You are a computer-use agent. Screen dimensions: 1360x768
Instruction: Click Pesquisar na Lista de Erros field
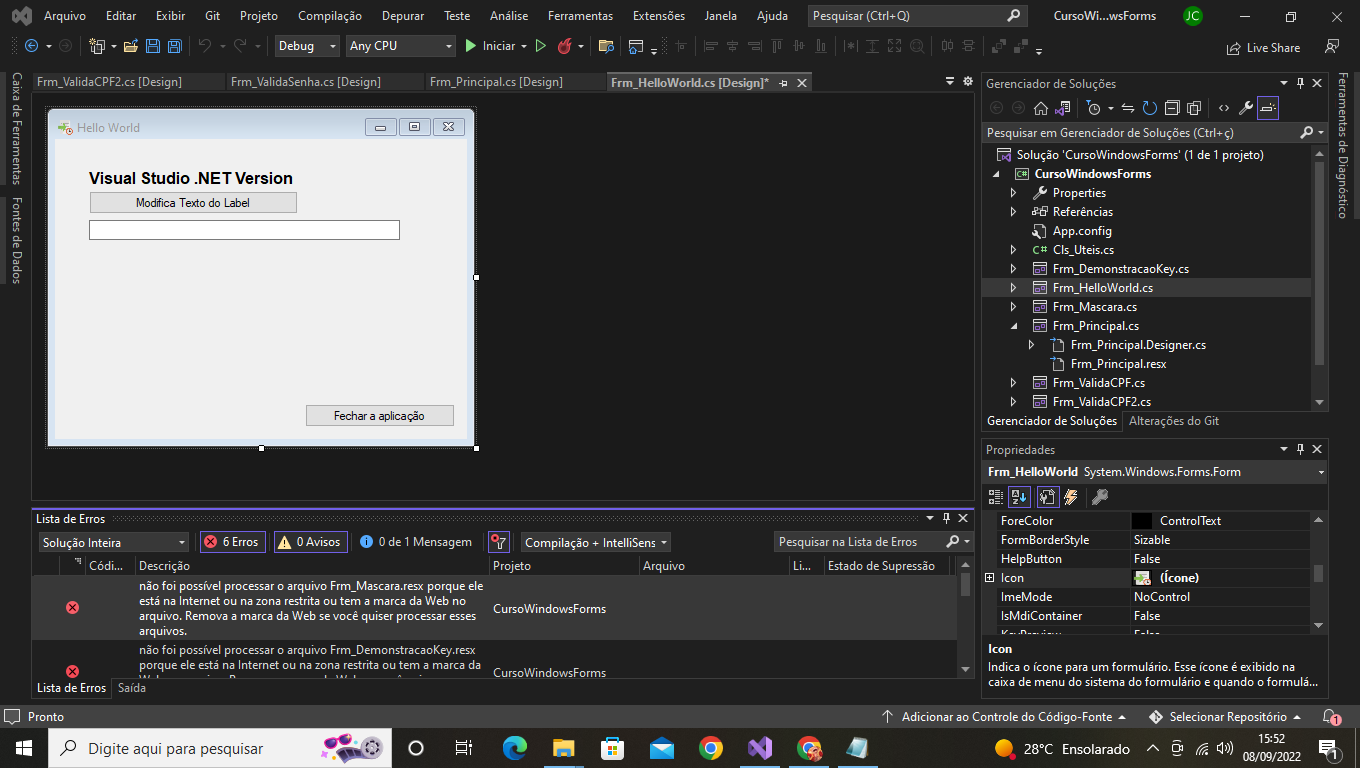click(873, 542)
